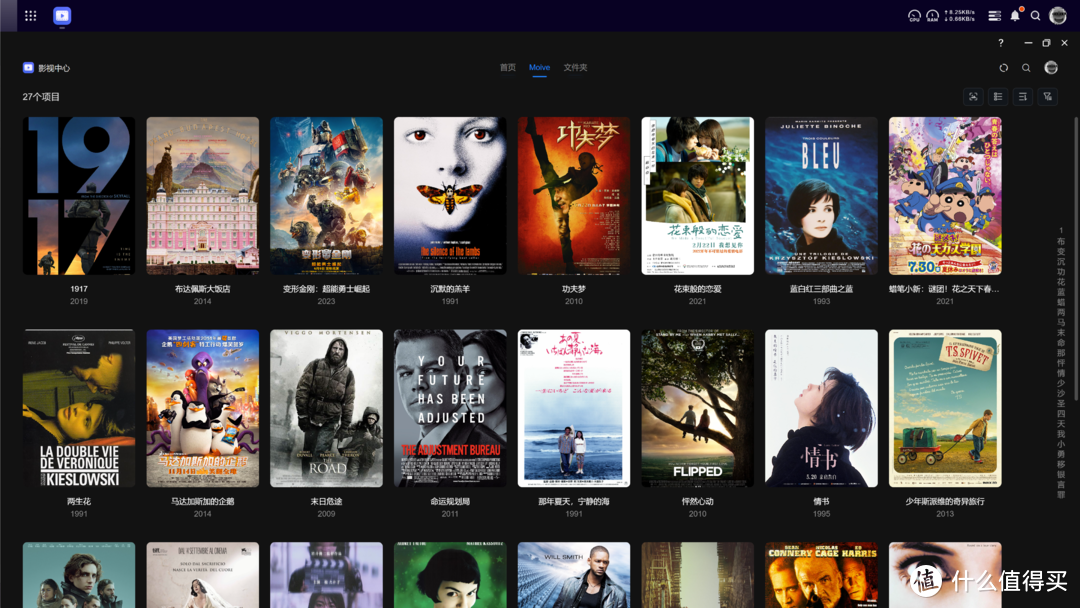Open the sort order options
This screenshot has height=608, width=1080.
click(1023, 96)
